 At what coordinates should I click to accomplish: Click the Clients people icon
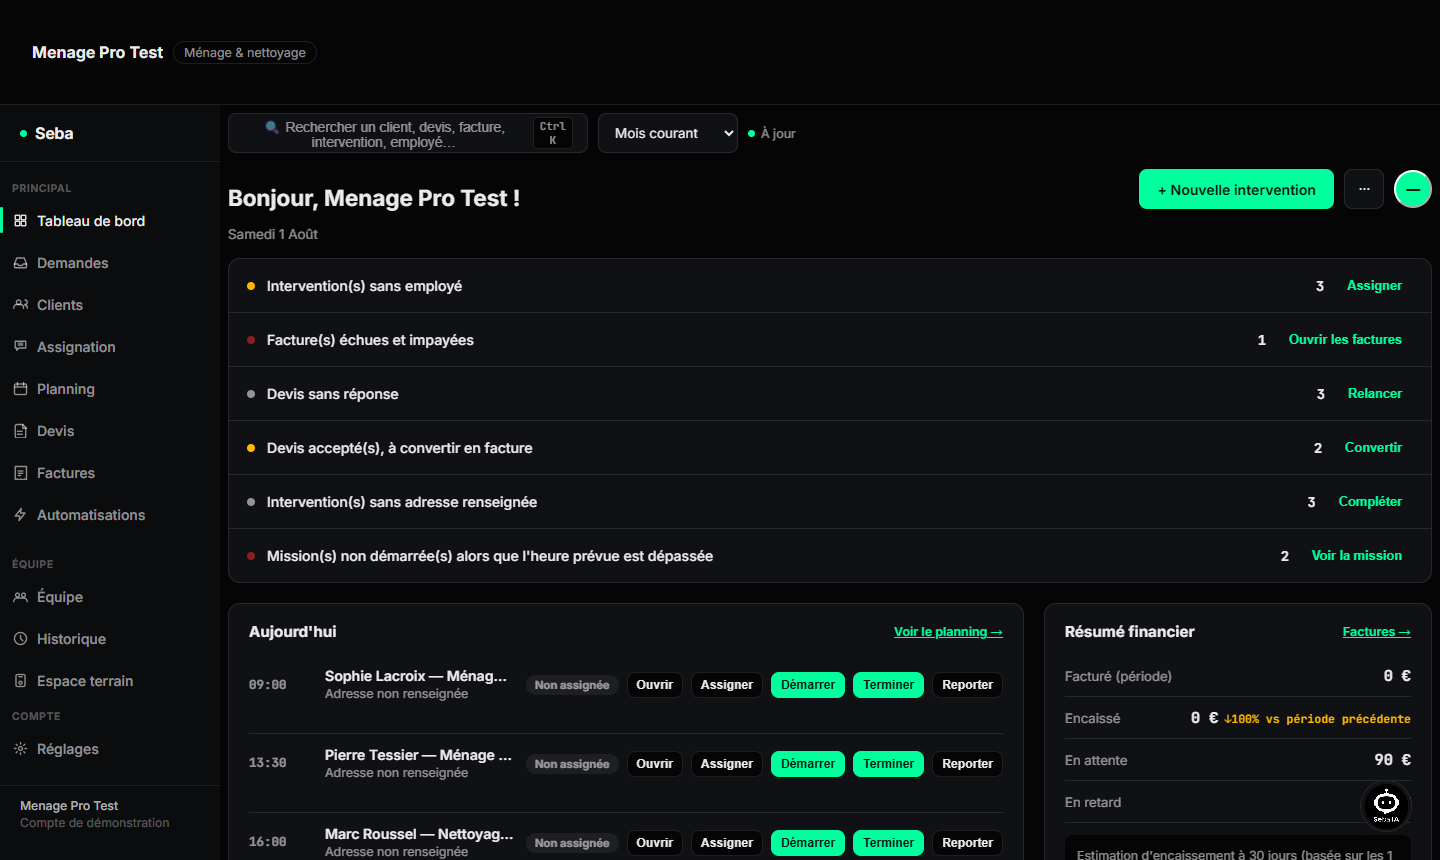(x=20, y=305)
